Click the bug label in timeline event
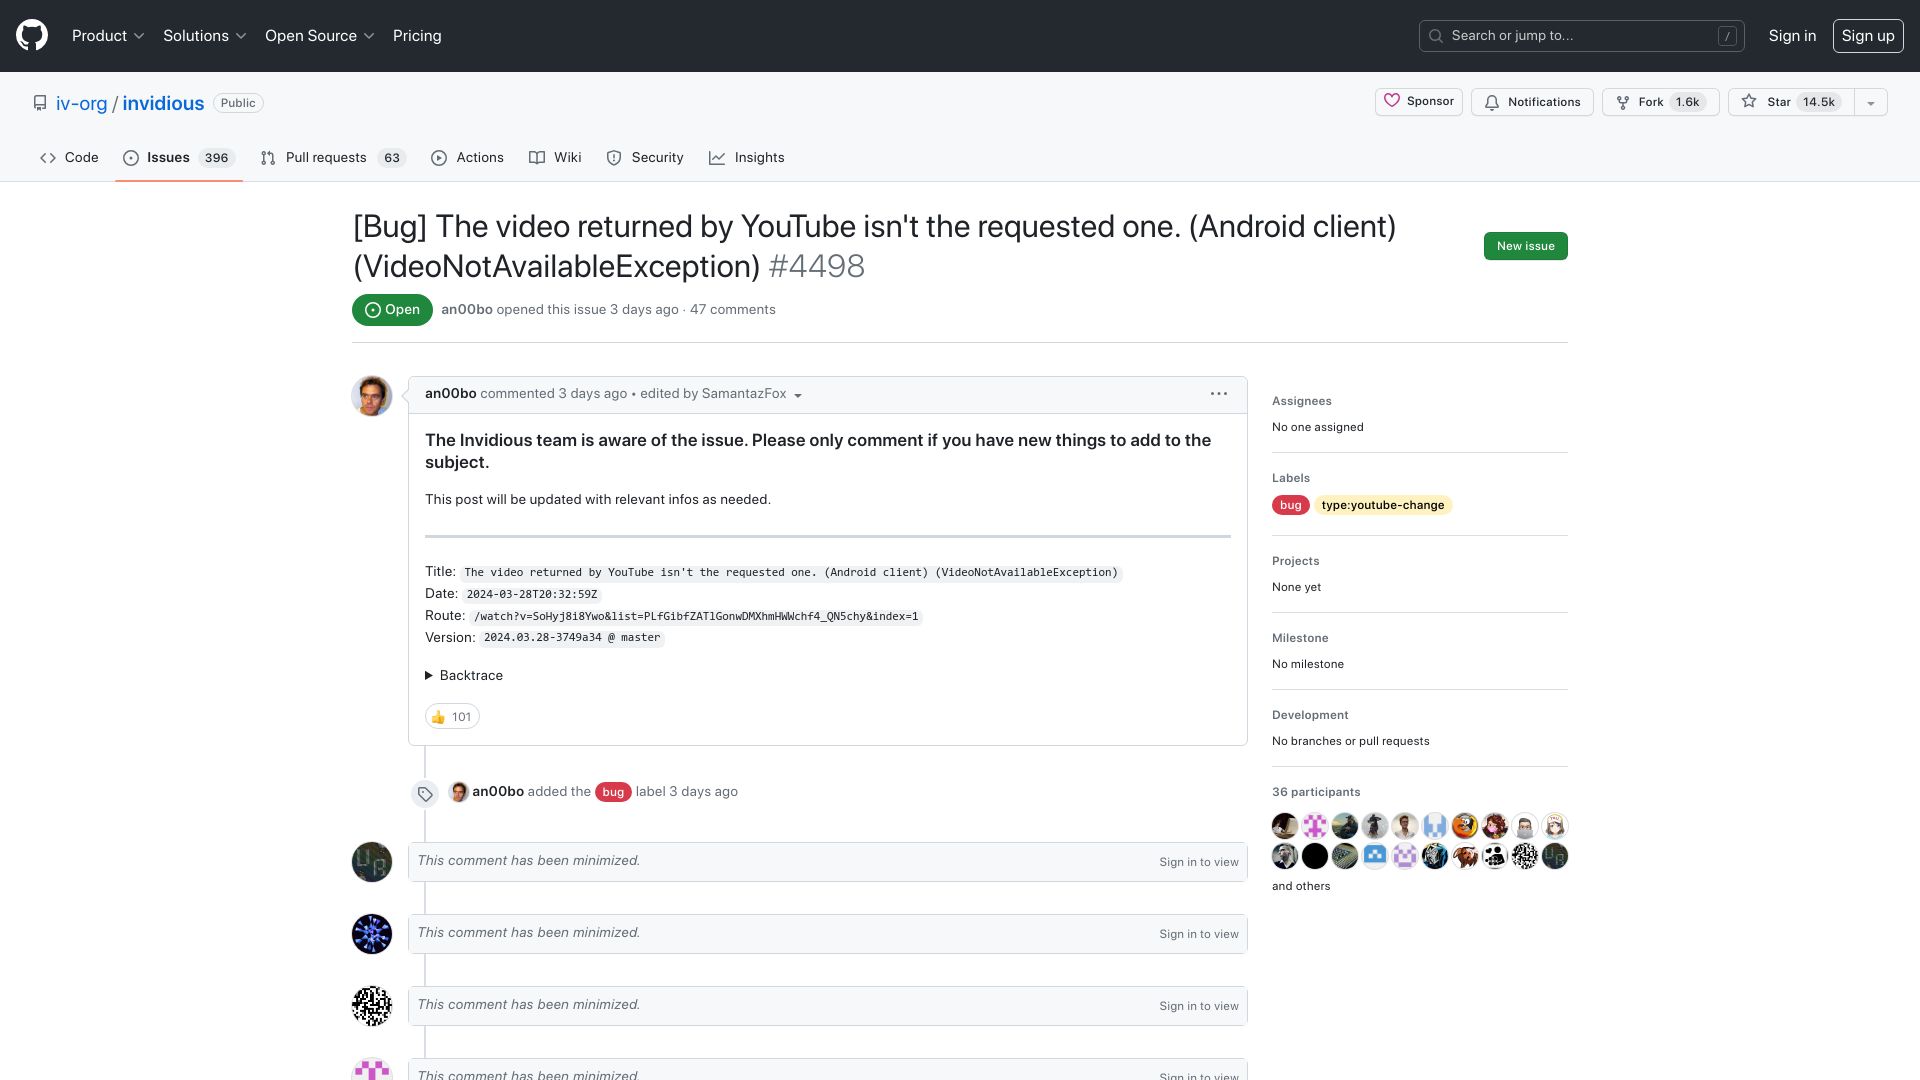1920x1080 pixels. point(613,792)
